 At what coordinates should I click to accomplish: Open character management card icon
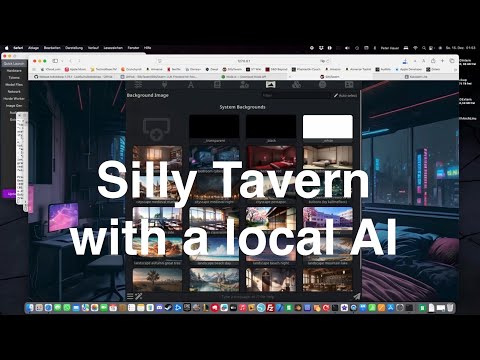[349, 85]
